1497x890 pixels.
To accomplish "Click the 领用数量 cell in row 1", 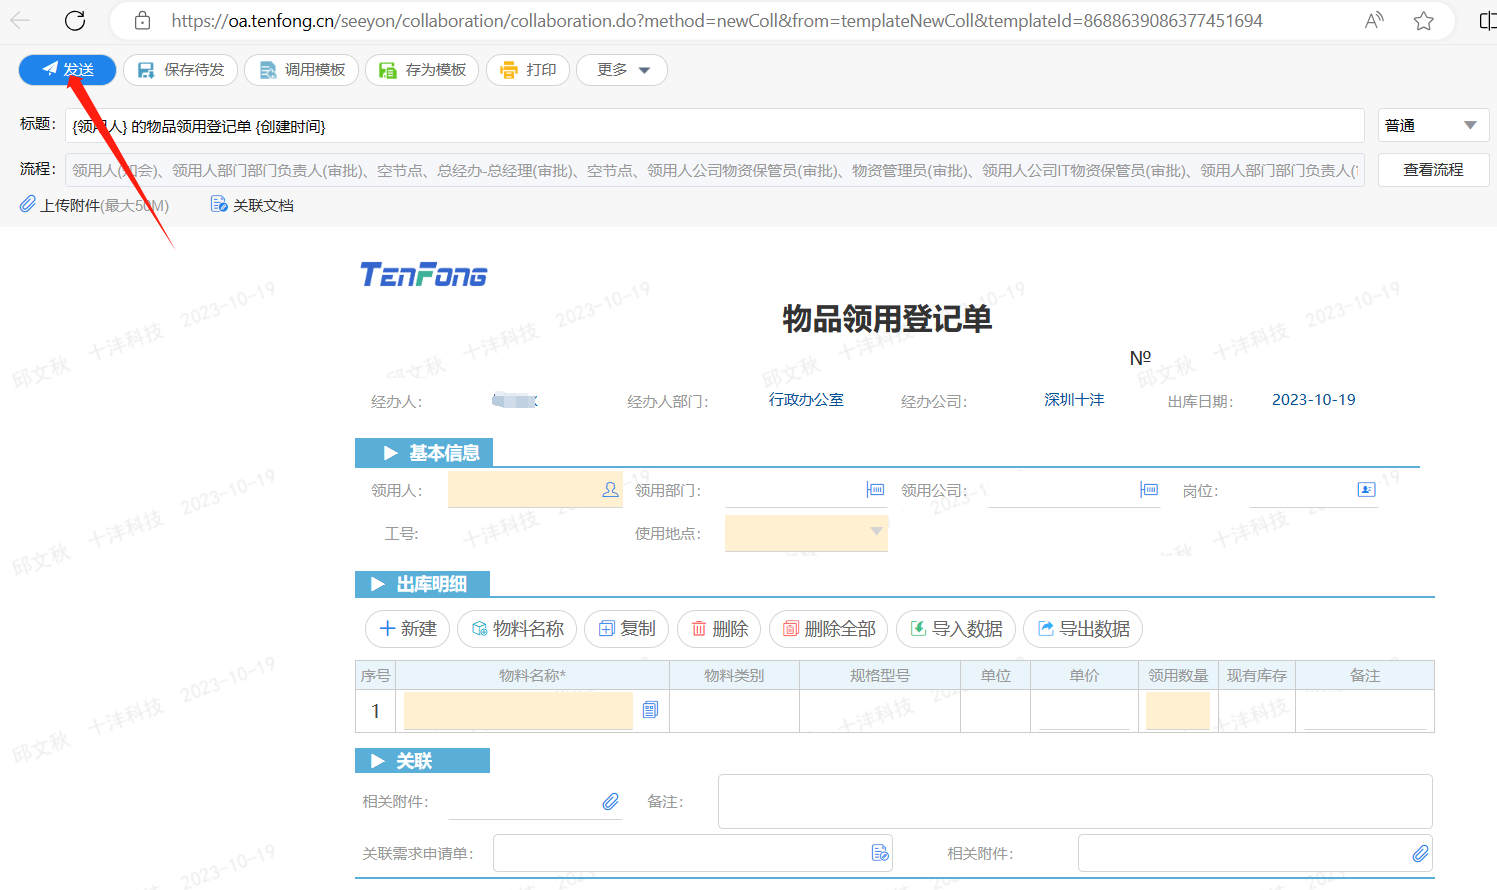I will coord(1178,711).
